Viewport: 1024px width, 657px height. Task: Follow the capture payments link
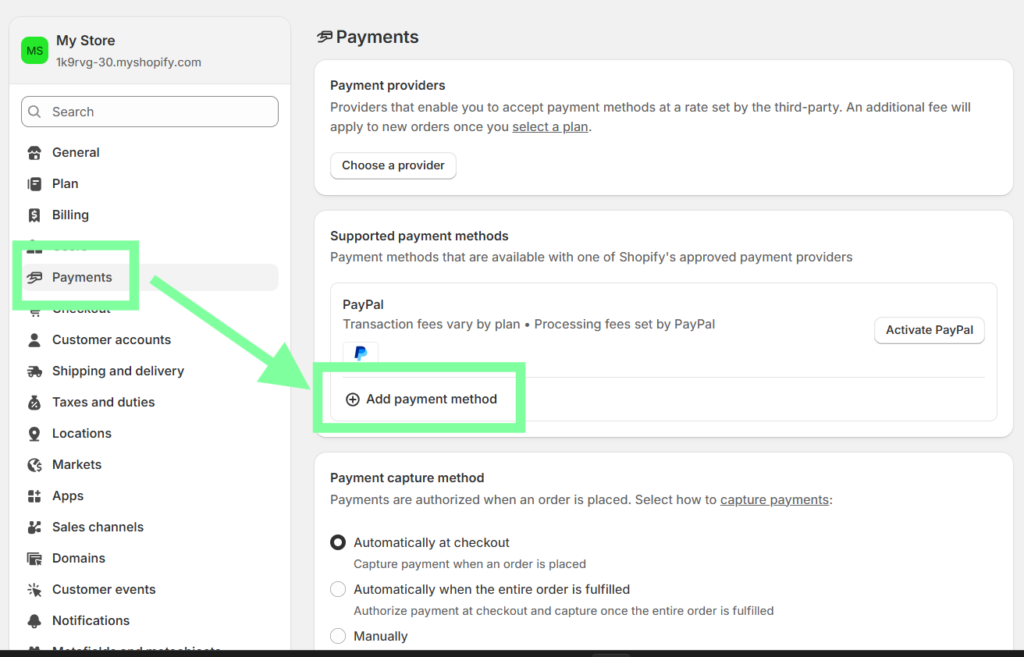774,500
